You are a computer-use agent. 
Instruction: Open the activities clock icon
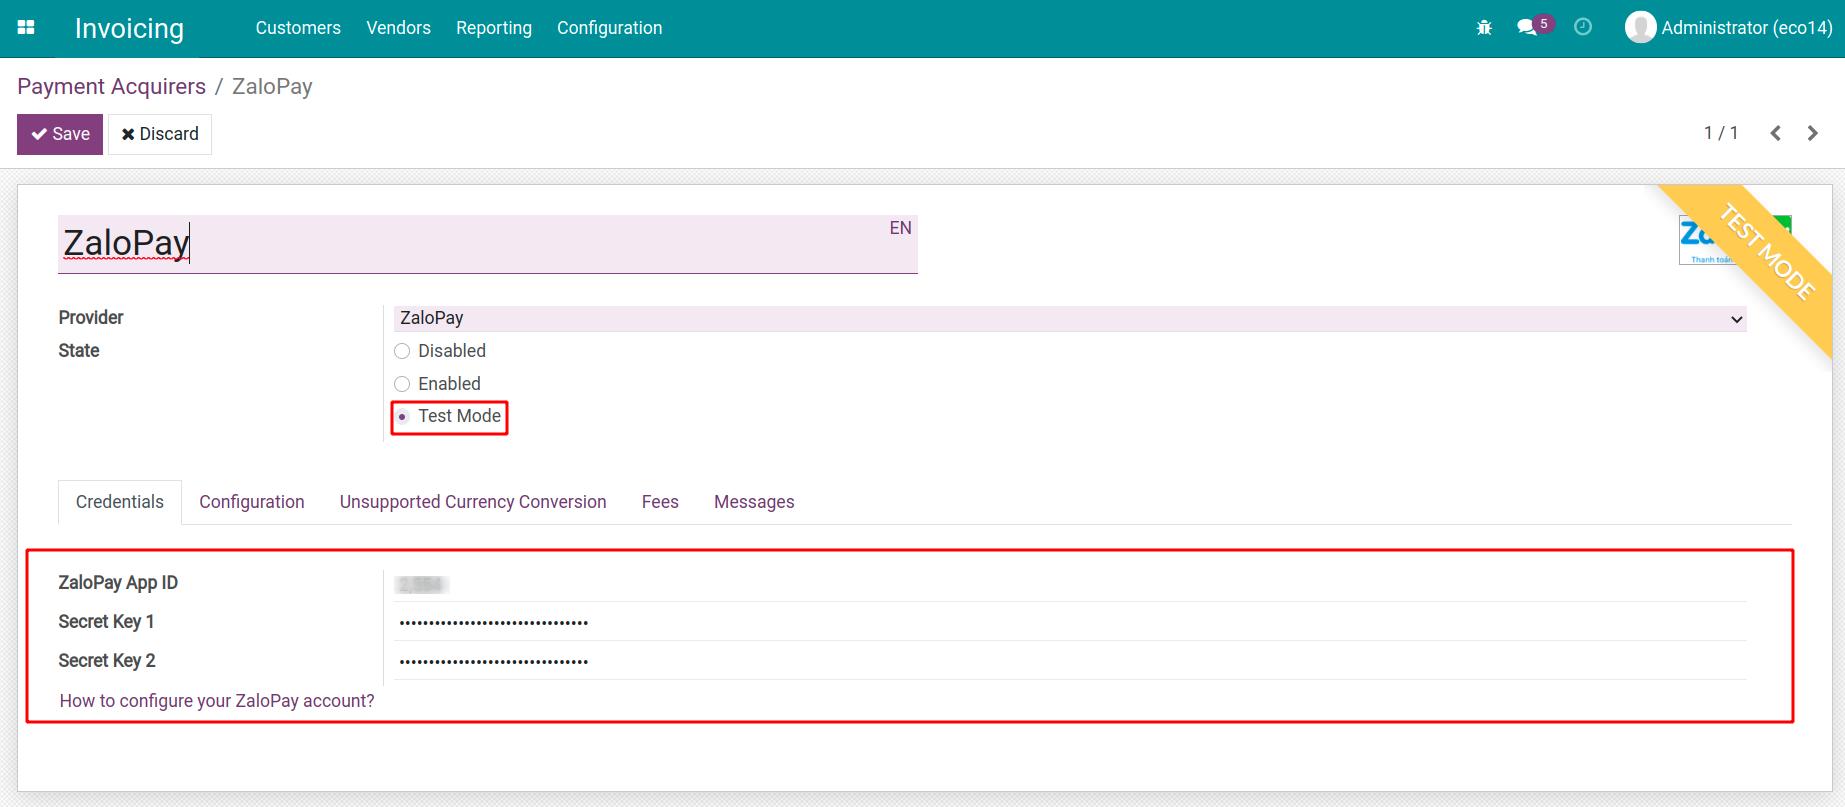pos(1583,27)
